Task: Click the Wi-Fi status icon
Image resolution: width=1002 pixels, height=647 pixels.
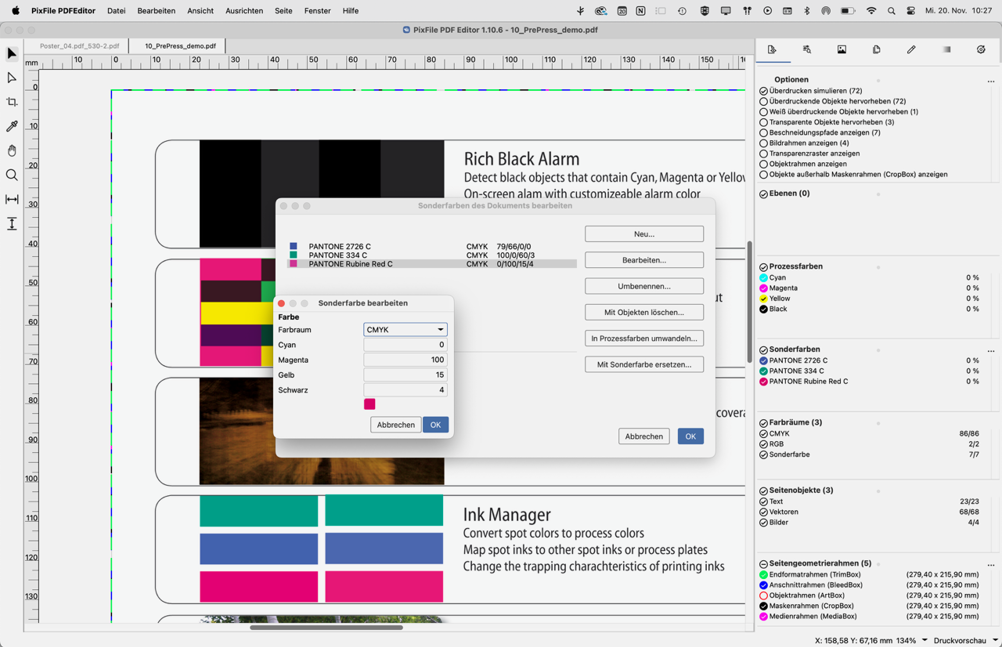Action: click(871, 11)
